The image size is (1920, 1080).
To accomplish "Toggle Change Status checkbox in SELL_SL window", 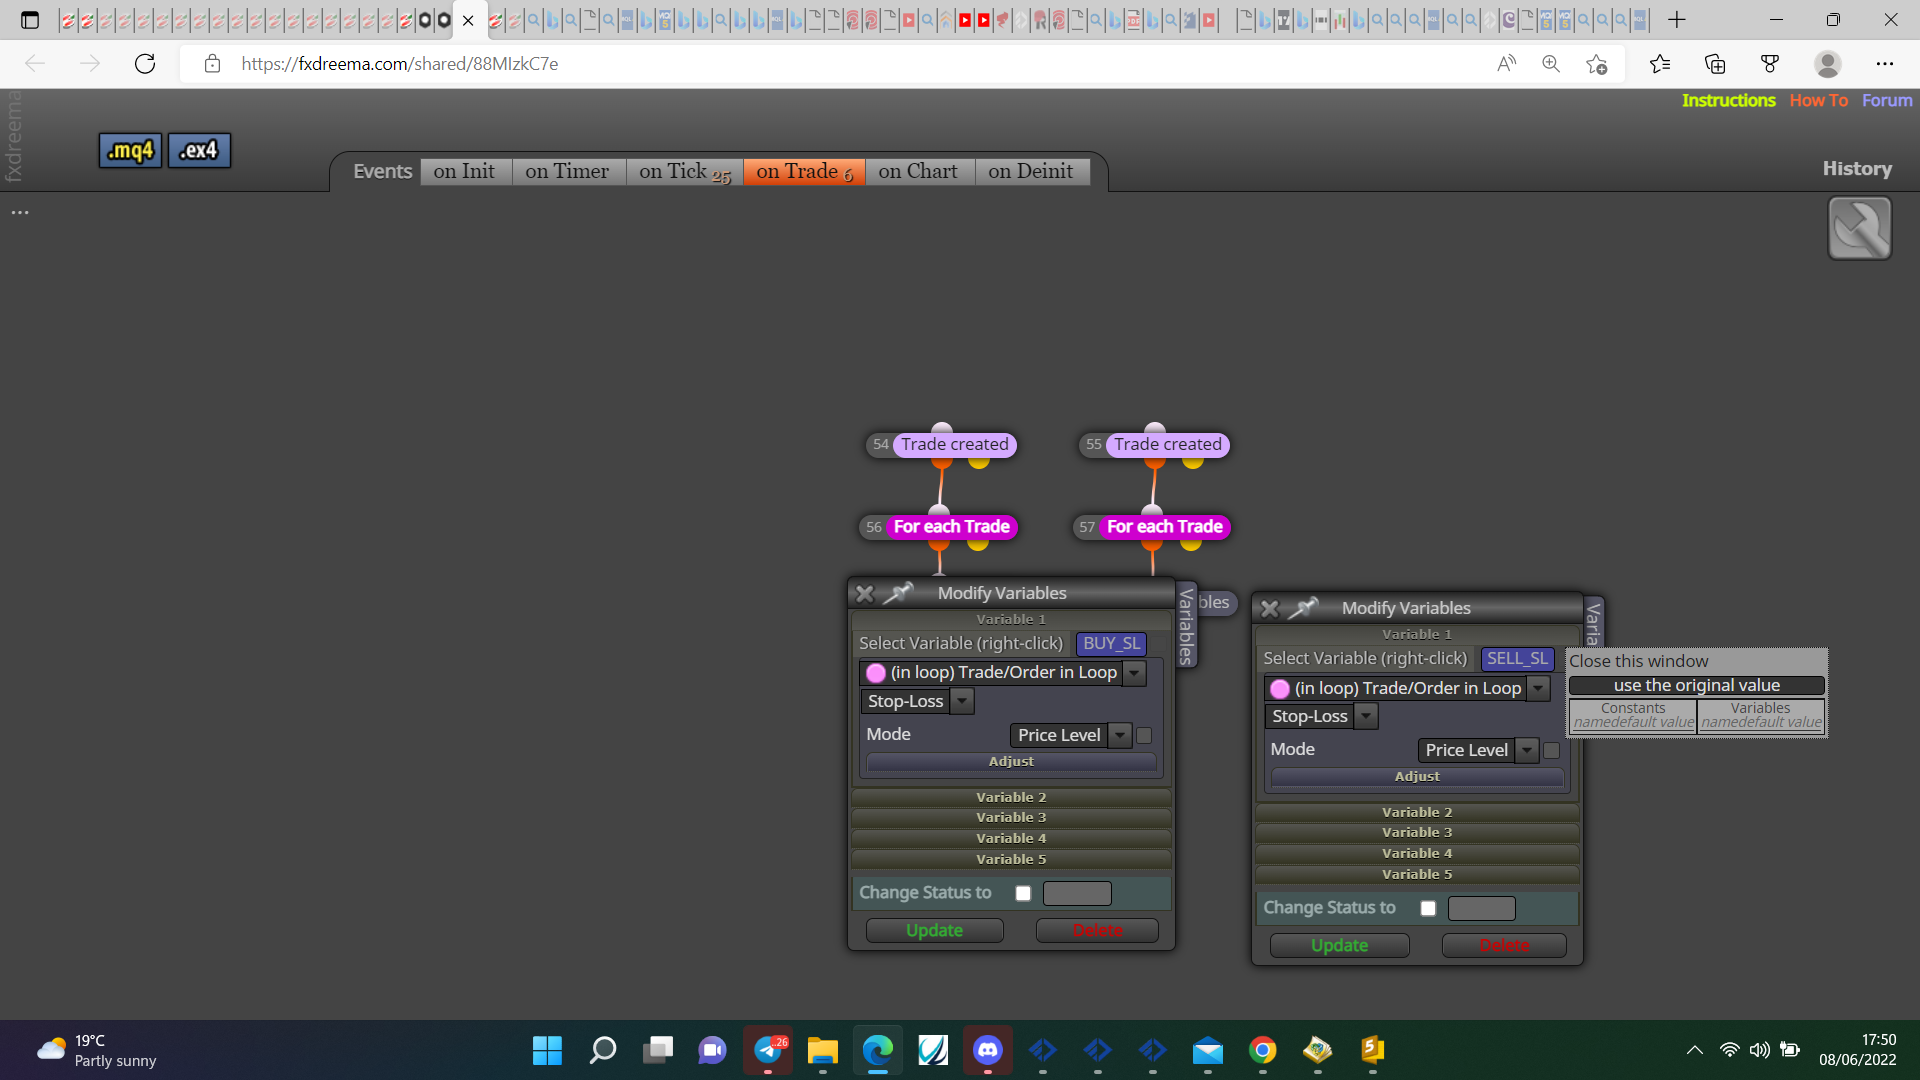I will coord(1428,908).
